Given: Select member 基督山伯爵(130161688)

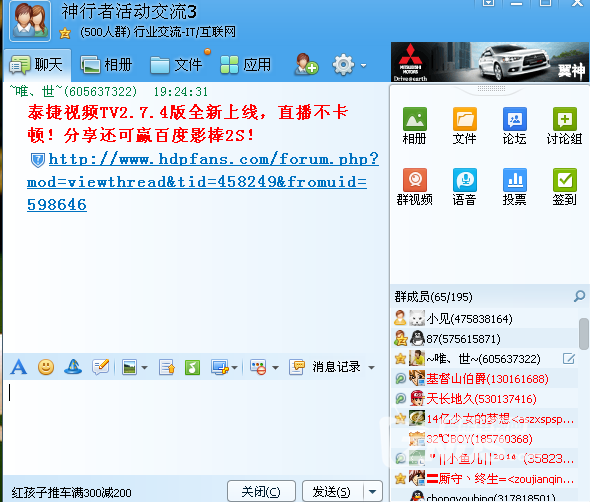Looking at the screenshot, I should click(485, 379).
